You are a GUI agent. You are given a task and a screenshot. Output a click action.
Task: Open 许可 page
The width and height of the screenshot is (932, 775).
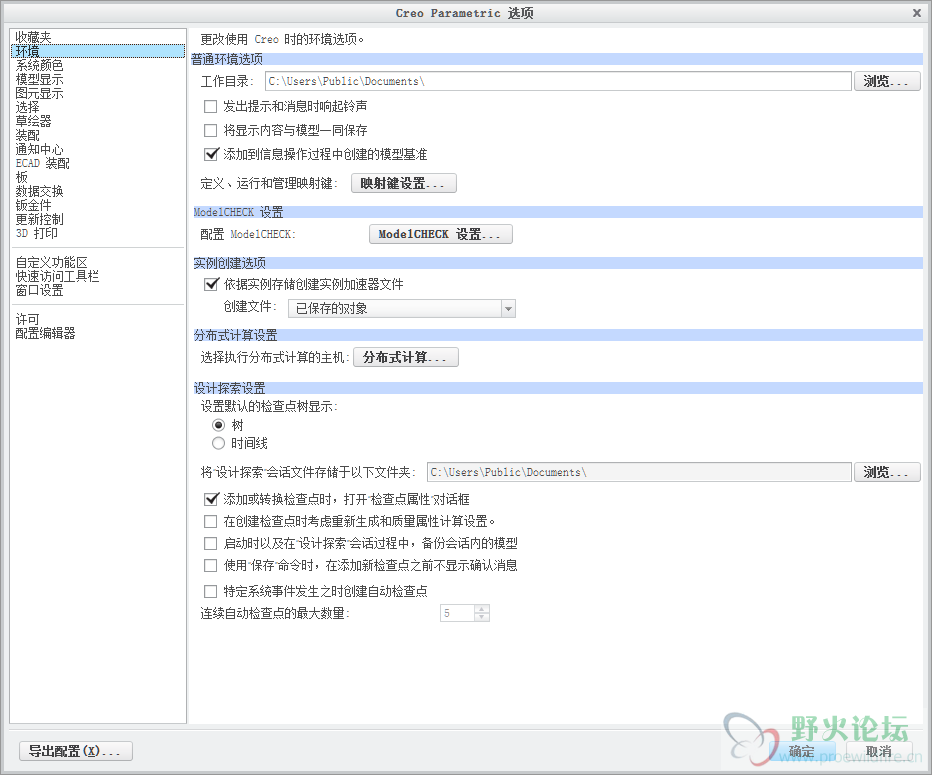coord(27,319)
